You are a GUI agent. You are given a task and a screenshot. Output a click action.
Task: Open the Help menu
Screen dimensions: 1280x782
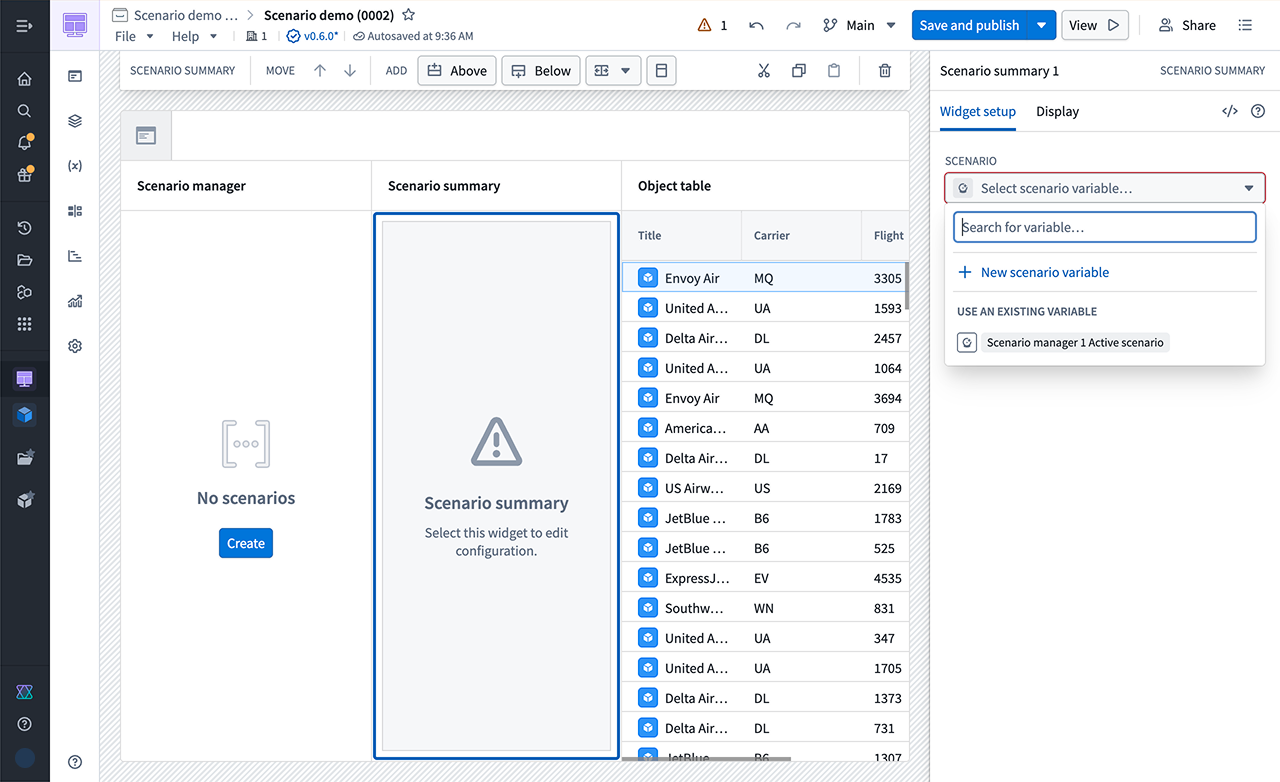tap(194, 36)
